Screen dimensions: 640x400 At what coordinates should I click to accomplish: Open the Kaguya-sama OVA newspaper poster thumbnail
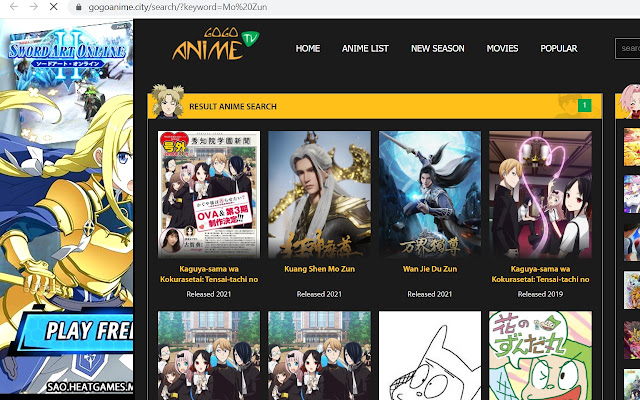click(x=209, y=195)
